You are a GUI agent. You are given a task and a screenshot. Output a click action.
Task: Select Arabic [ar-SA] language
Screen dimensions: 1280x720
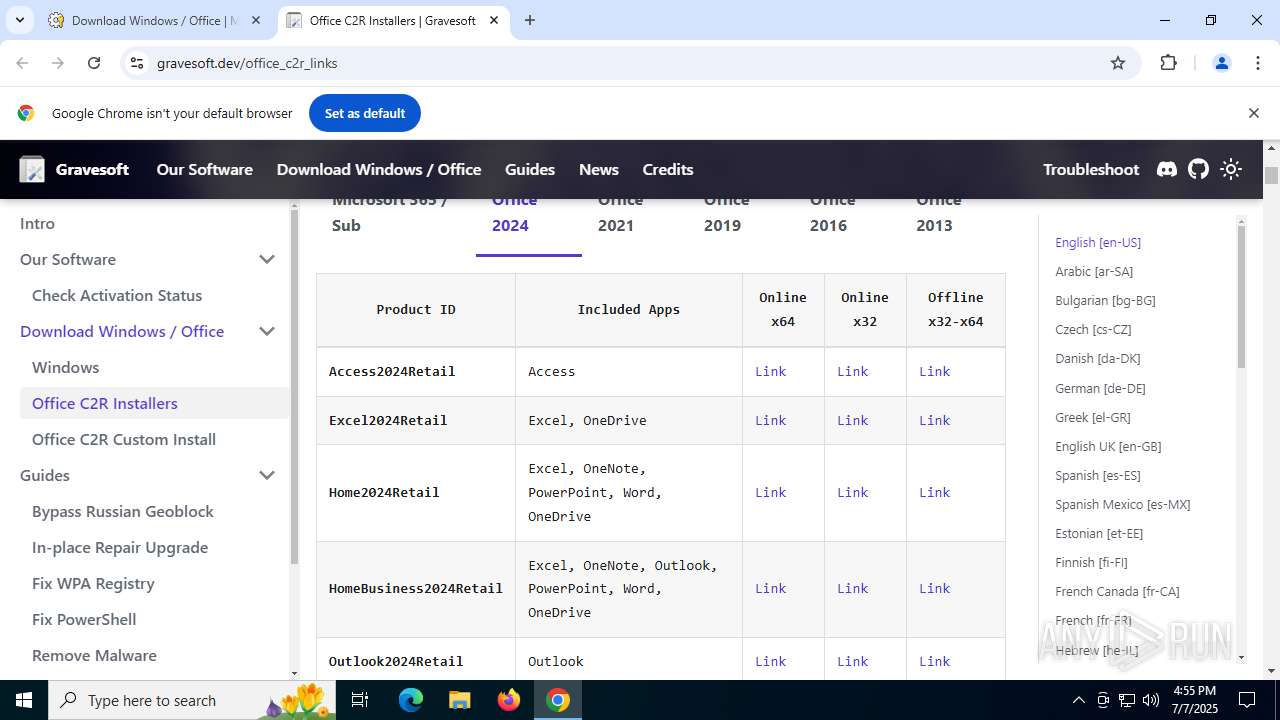[1094, 271]
